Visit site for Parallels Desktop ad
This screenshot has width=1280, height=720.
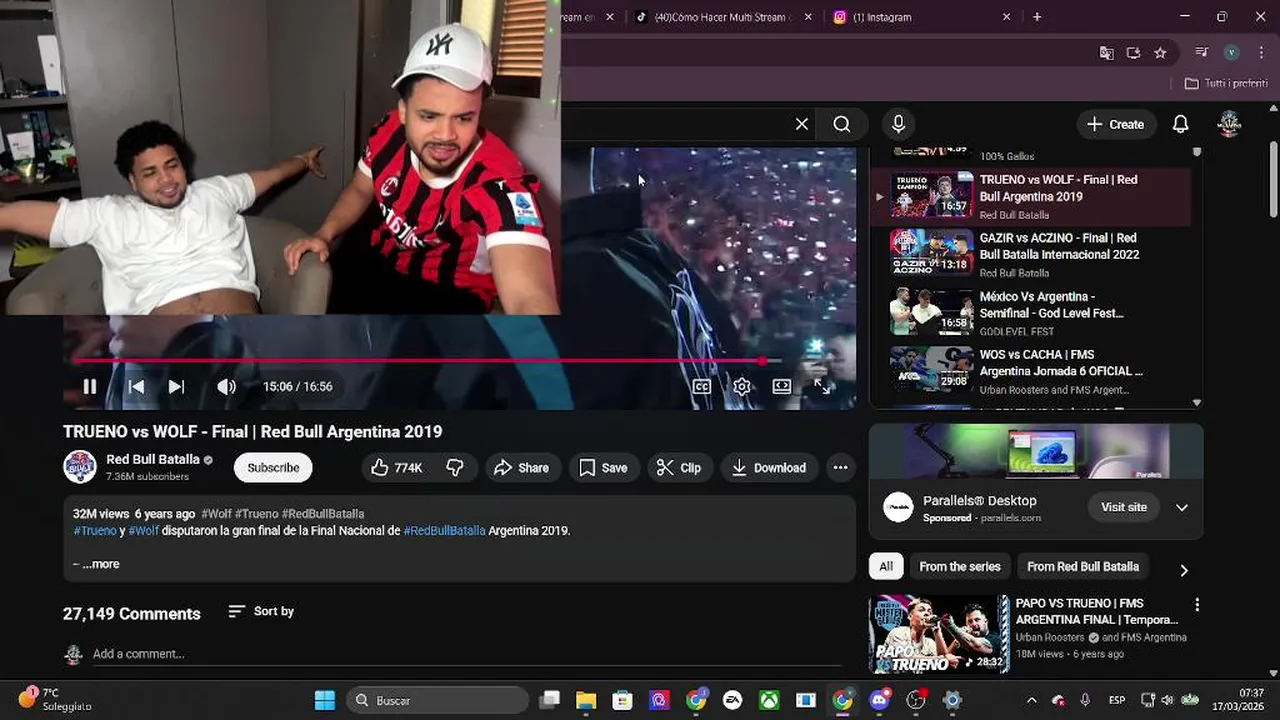click(1124, 507)
